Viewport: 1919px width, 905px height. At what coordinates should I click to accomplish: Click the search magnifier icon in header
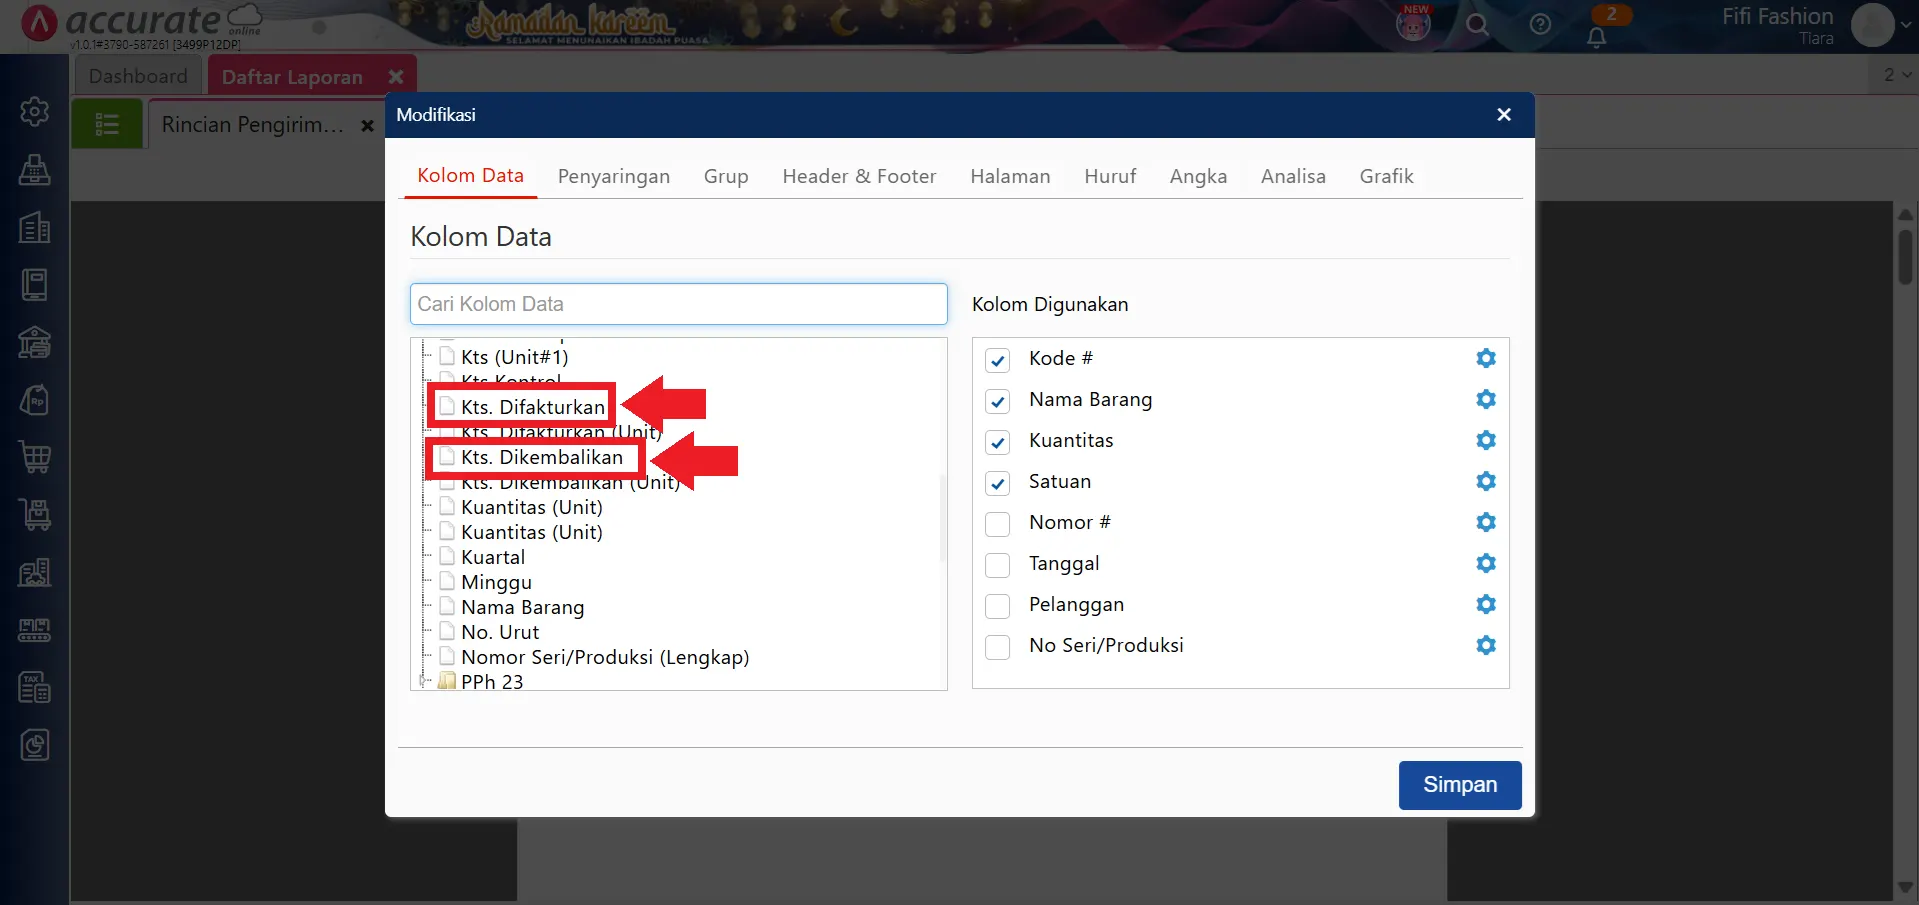(1477, 25)
